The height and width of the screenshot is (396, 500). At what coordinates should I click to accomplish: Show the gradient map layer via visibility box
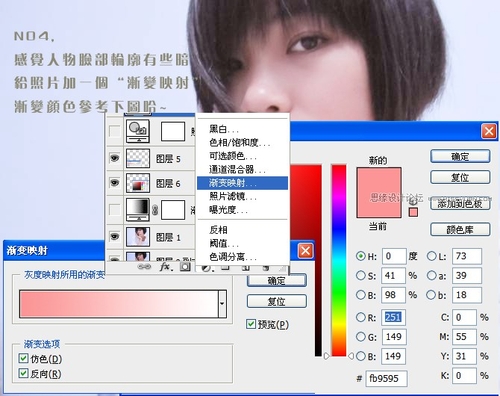pos(115,210)
